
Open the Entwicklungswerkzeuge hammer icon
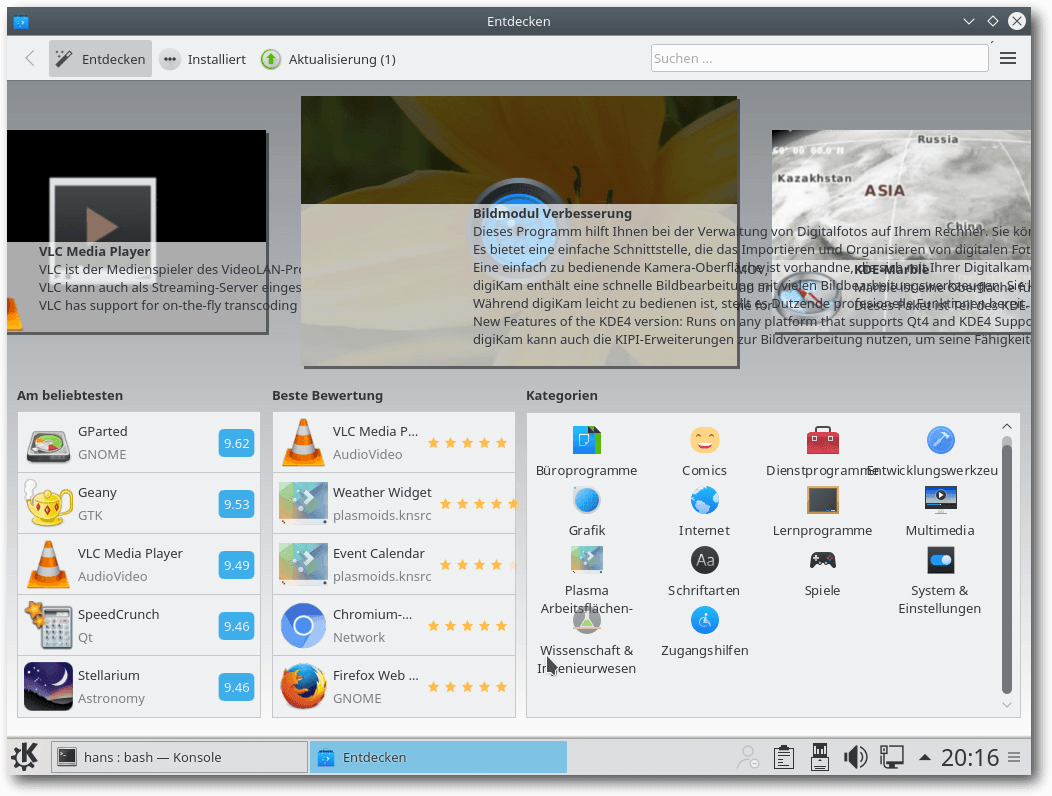(940, 440)
